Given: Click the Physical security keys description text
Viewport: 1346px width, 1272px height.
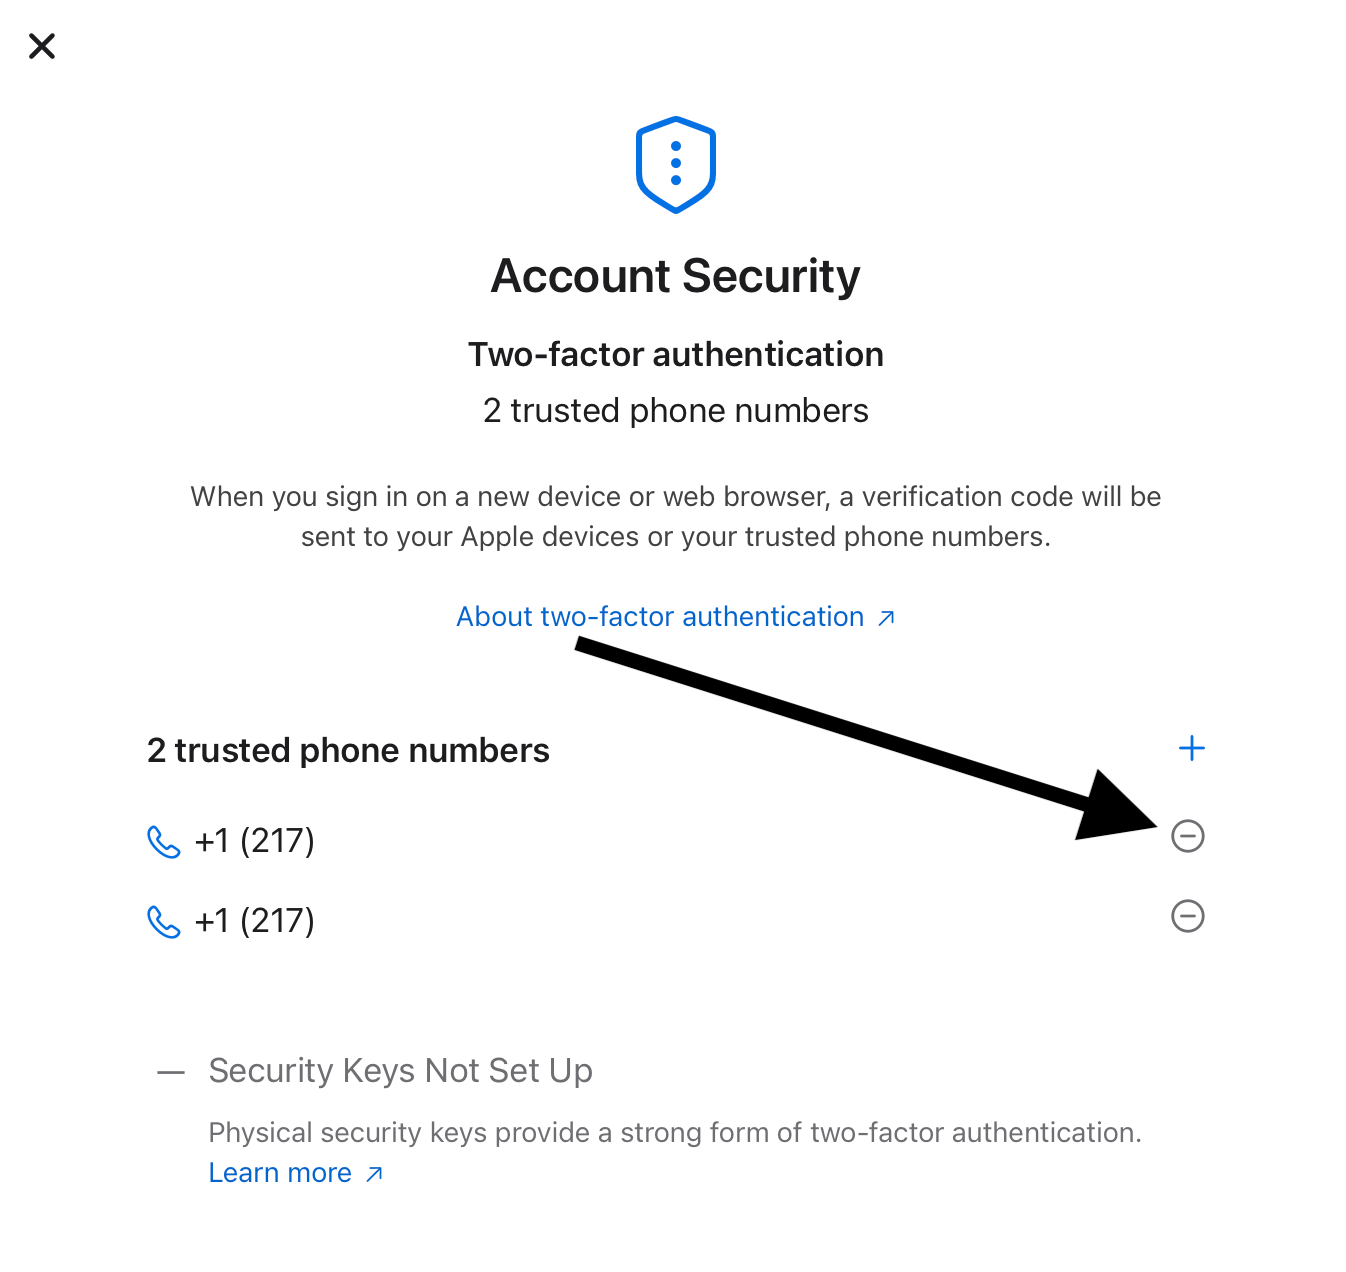Looking at the screenshot, I should [675, 1133].
